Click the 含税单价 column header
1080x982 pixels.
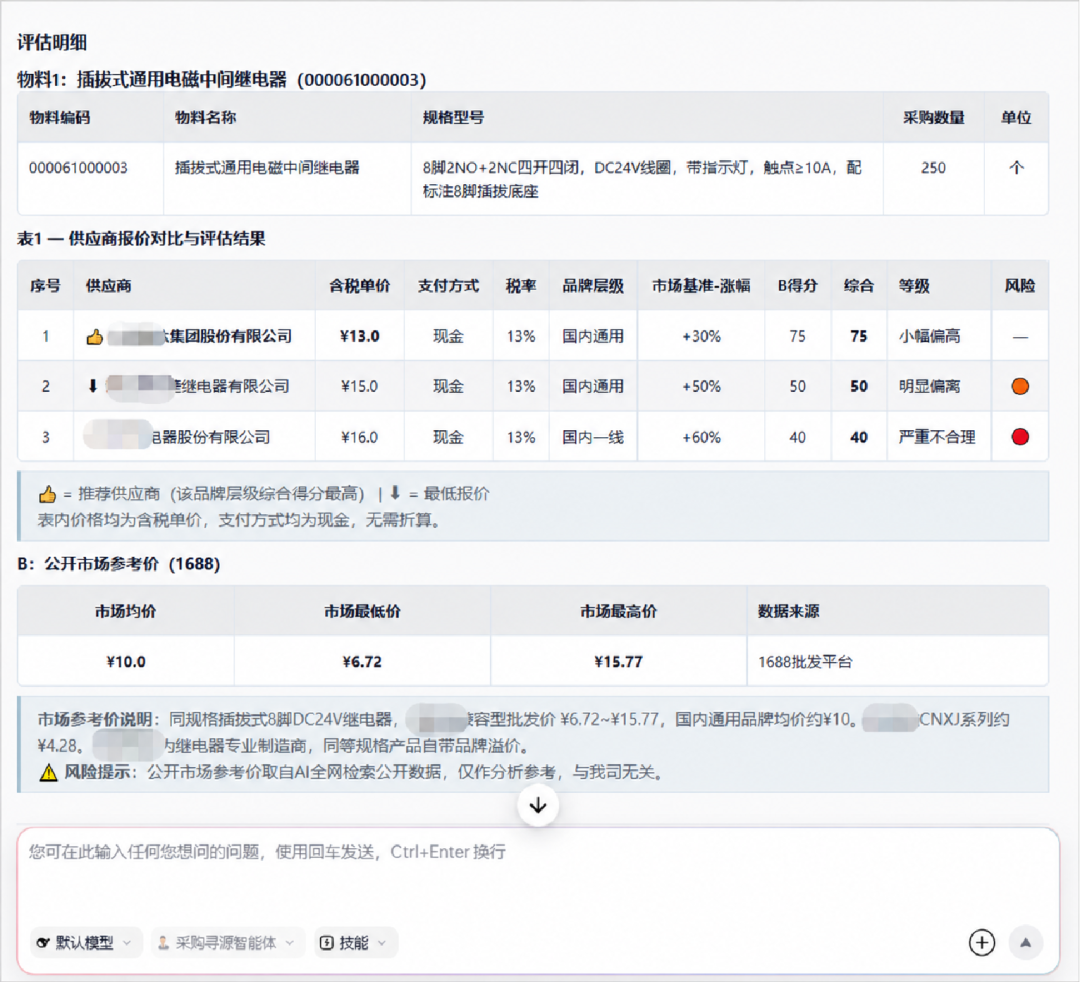(x=360, y=286)
